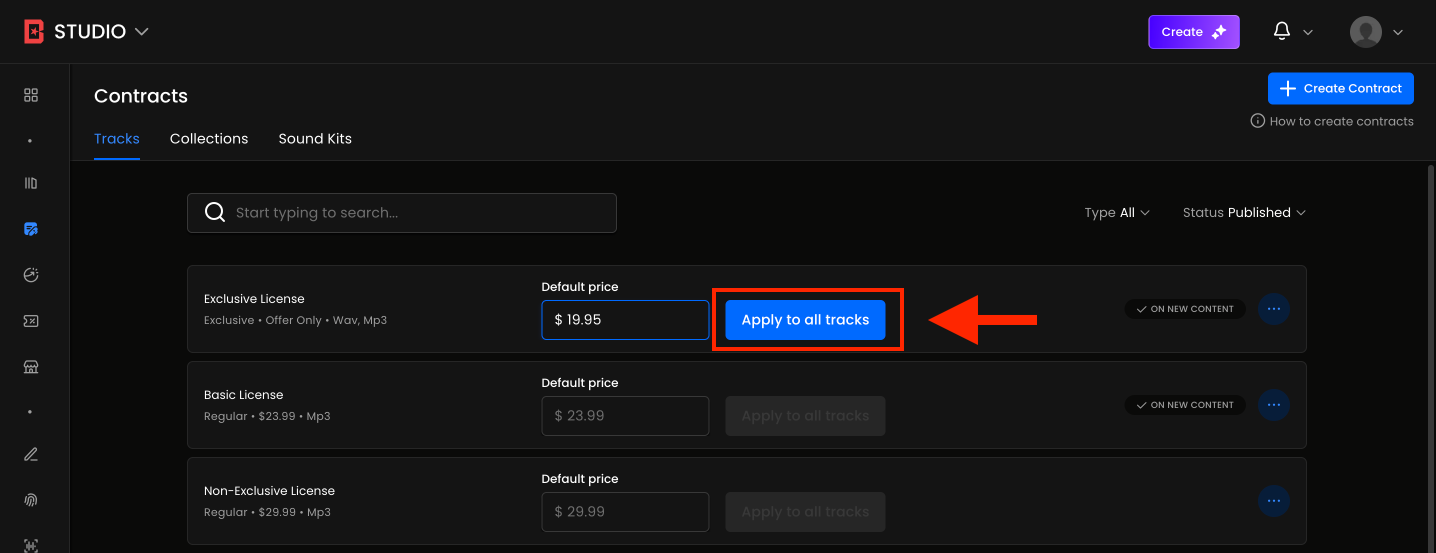Switch to the Collections tab

click(209, 139)
